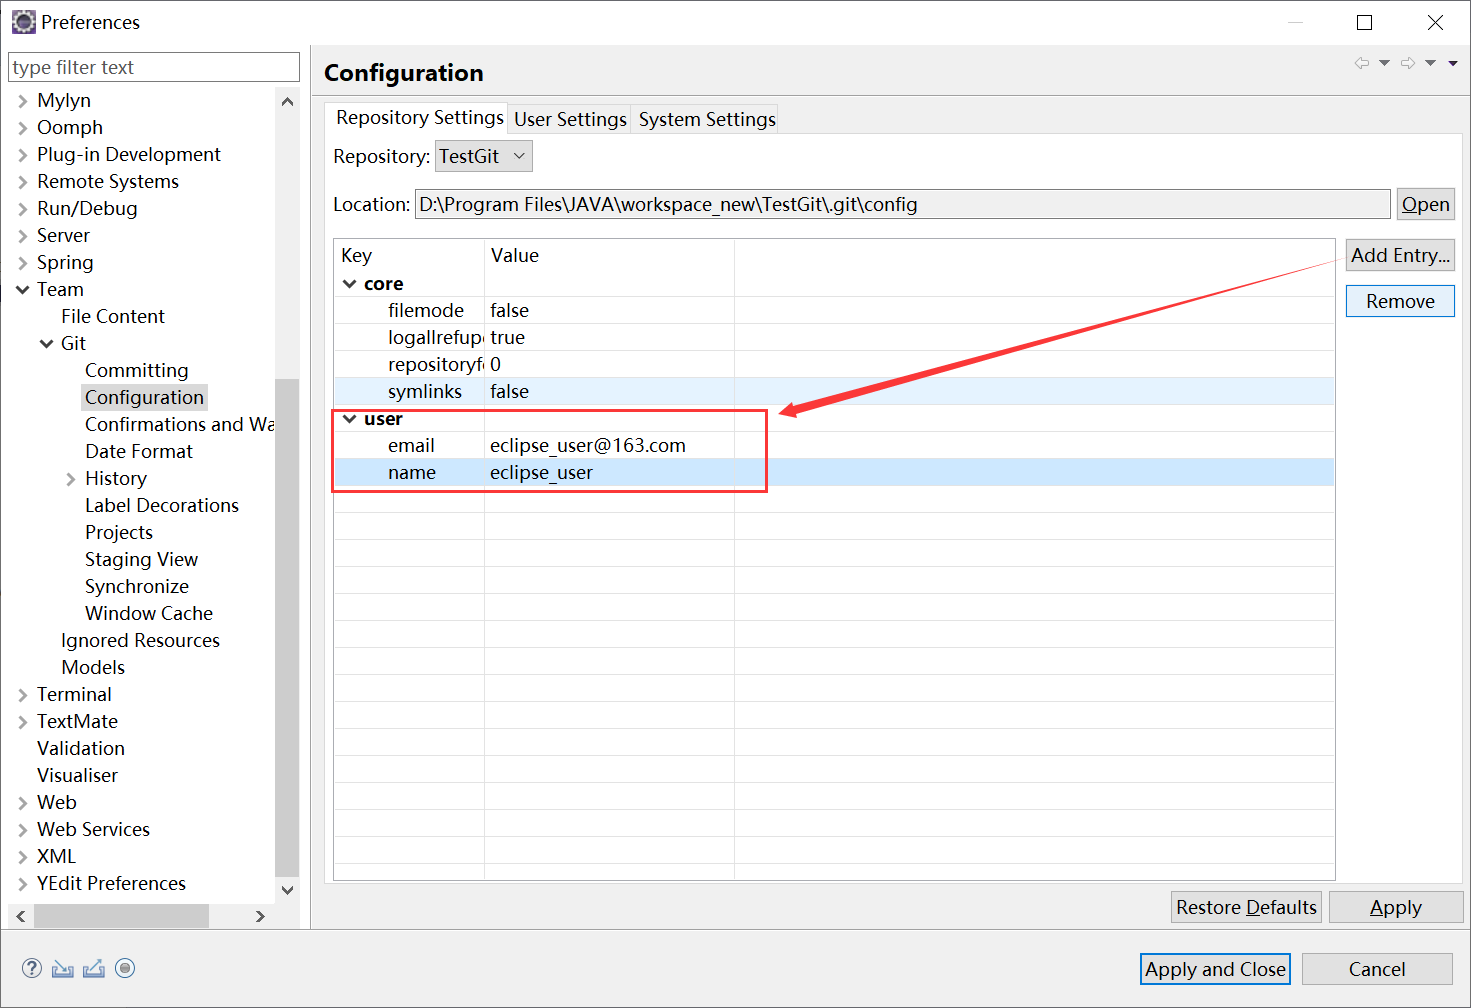
Task: Collapse the Team tree node
Action: pos(23,289)
